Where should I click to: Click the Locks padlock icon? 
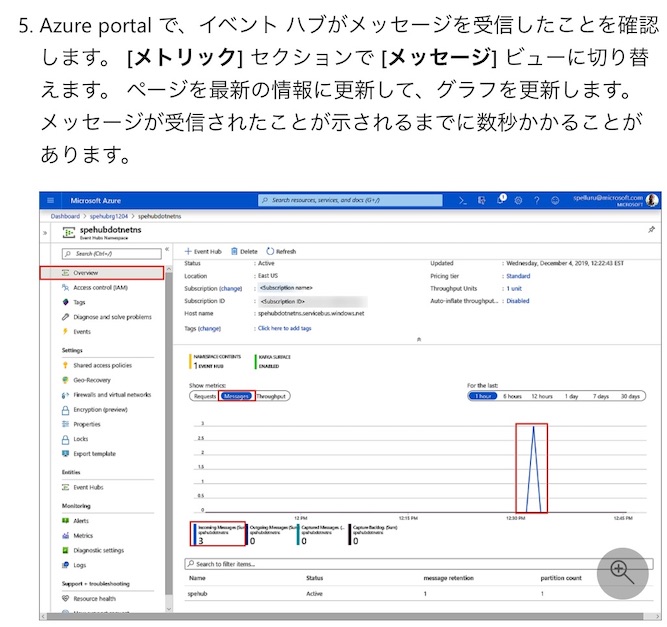65,439
